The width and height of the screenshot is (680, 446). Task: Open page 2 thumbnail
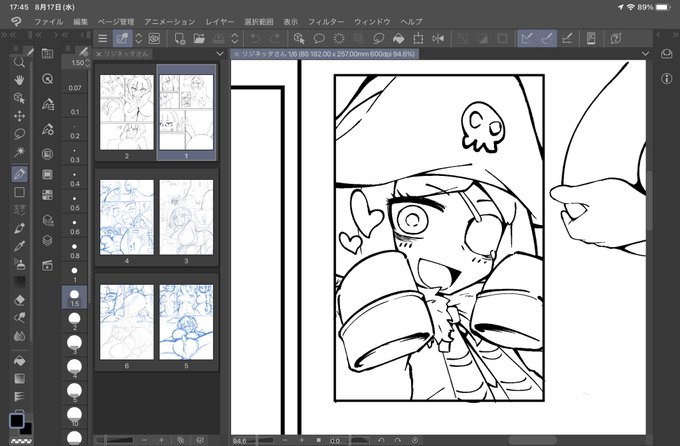tap(127, 112)
